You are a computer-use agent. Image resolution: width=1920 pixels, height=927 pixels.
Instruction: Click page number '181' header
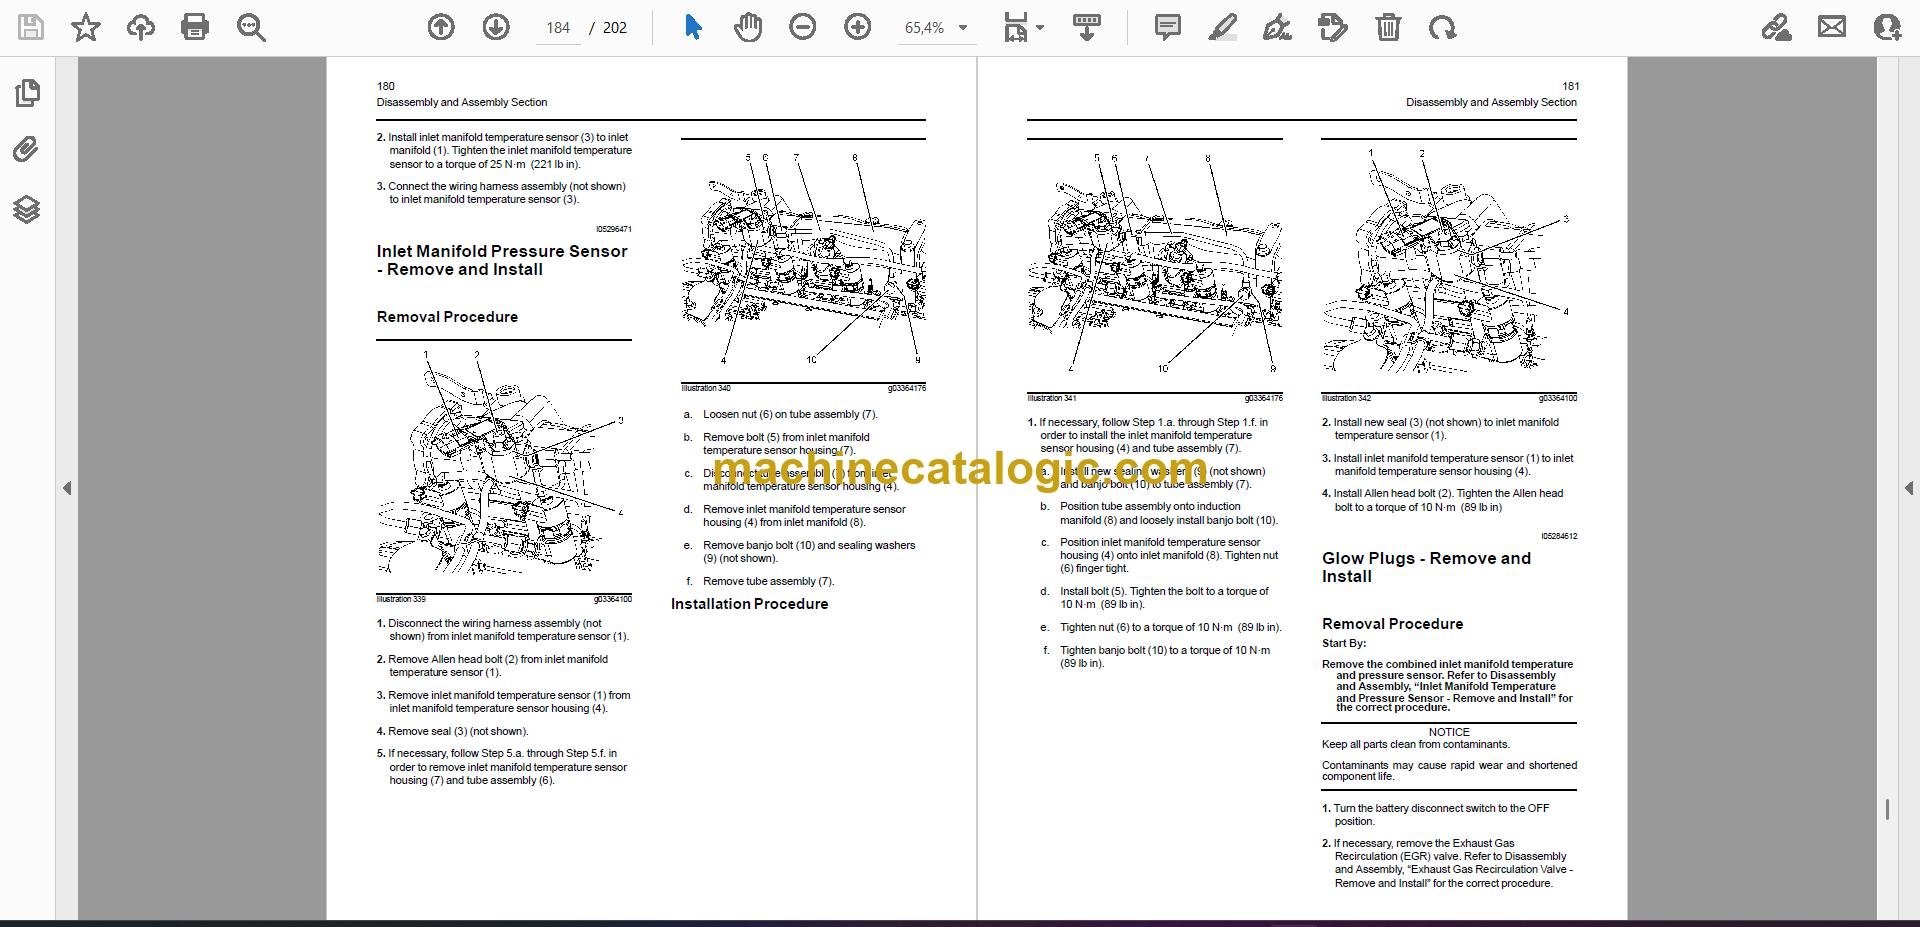click(1570, 86)
